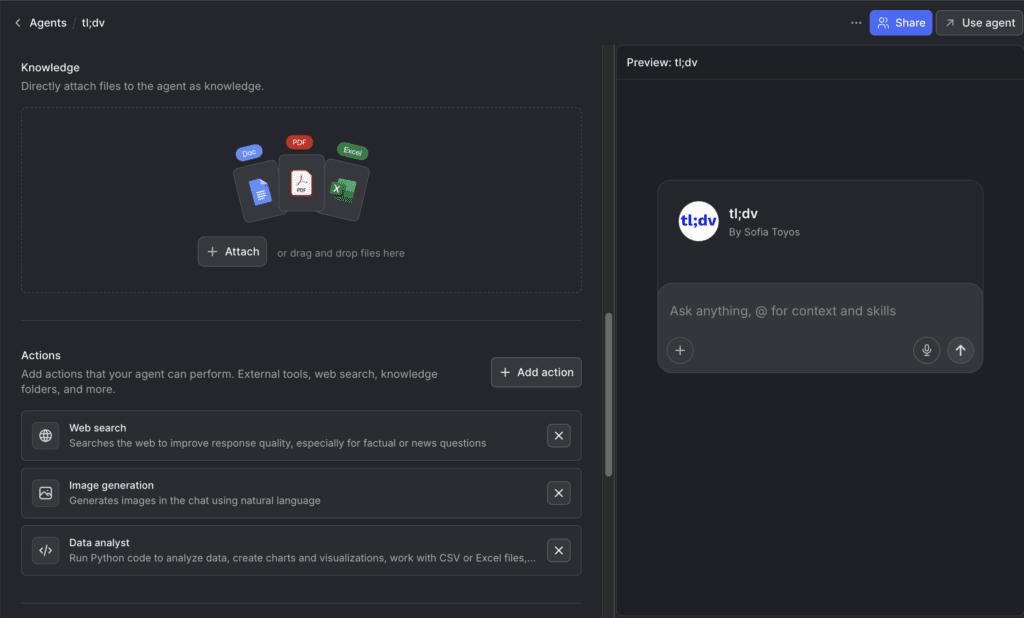
Task: Open the three-dot more options menu
Action: (x=856, y=23)
